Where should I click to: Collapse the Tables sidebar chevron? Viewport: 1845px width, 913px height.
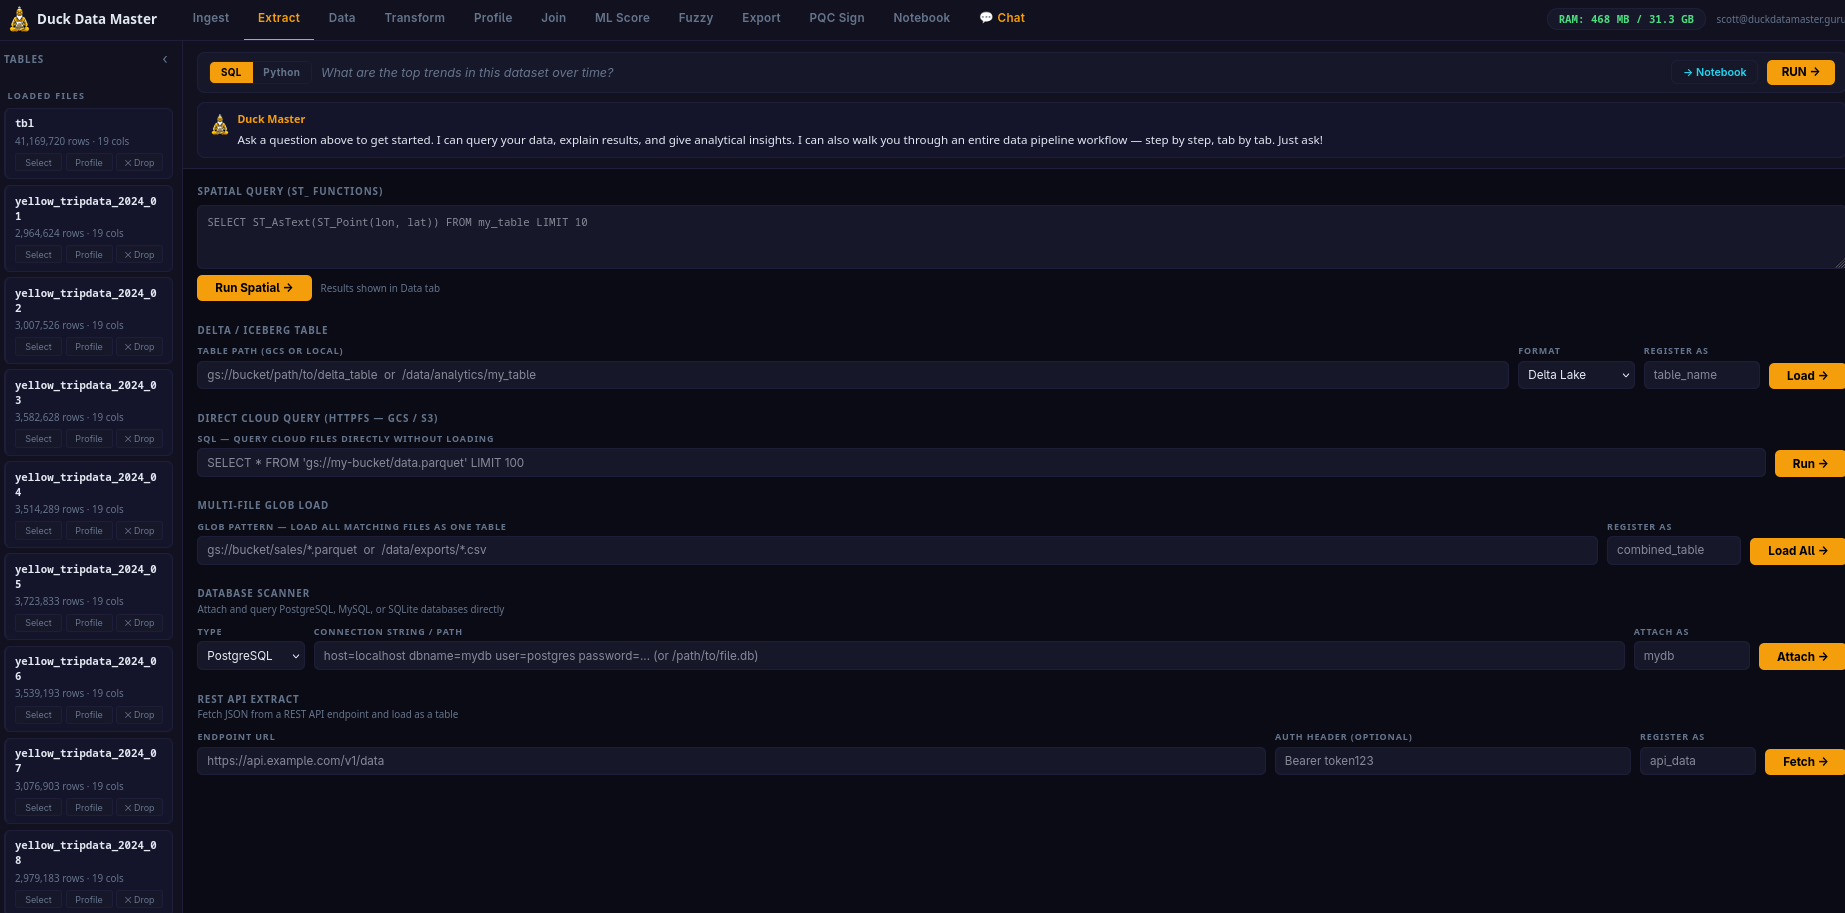[165, 60]
